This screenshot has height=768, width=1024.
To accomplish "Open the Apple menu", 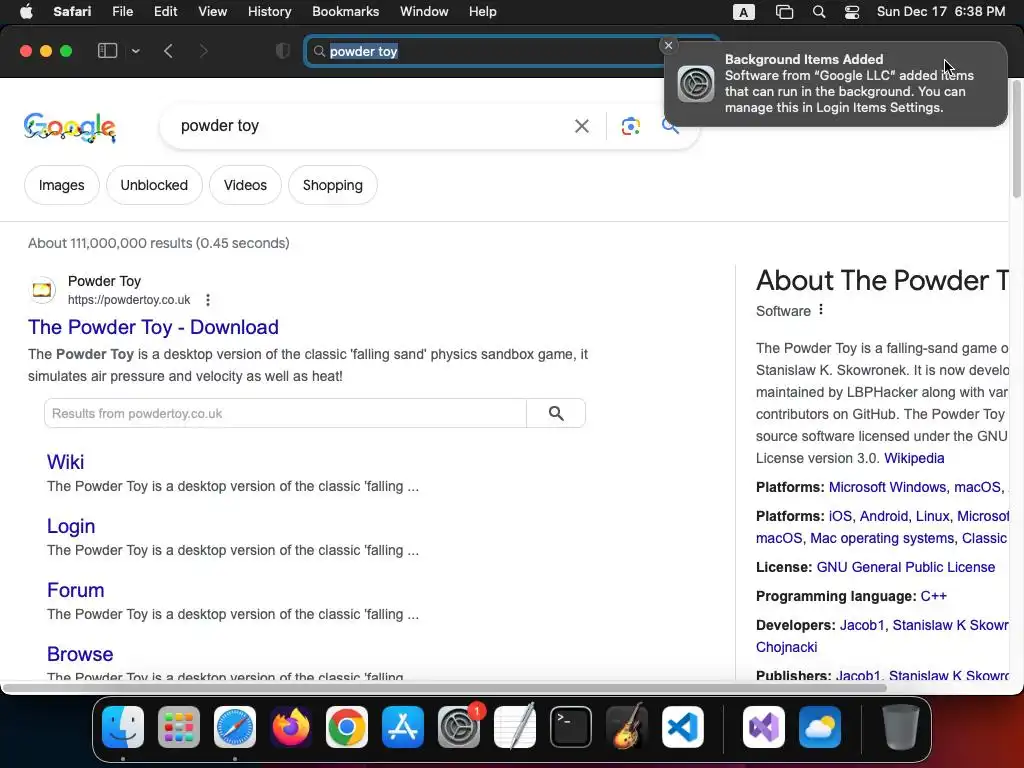I will (26, 12).
